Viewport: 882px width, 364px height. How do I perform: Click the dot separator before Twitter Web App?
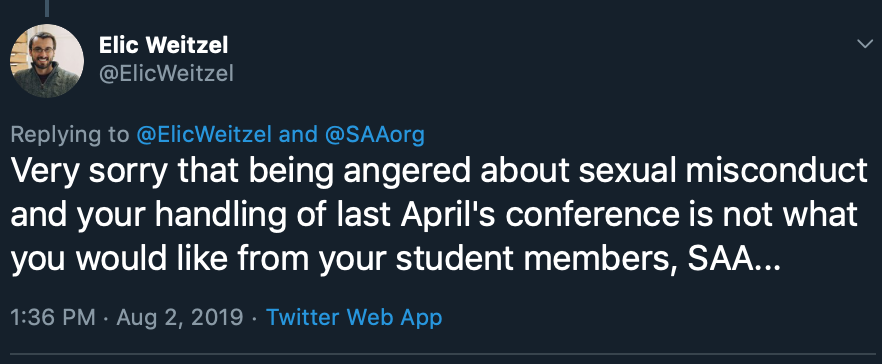coord(255,318)
